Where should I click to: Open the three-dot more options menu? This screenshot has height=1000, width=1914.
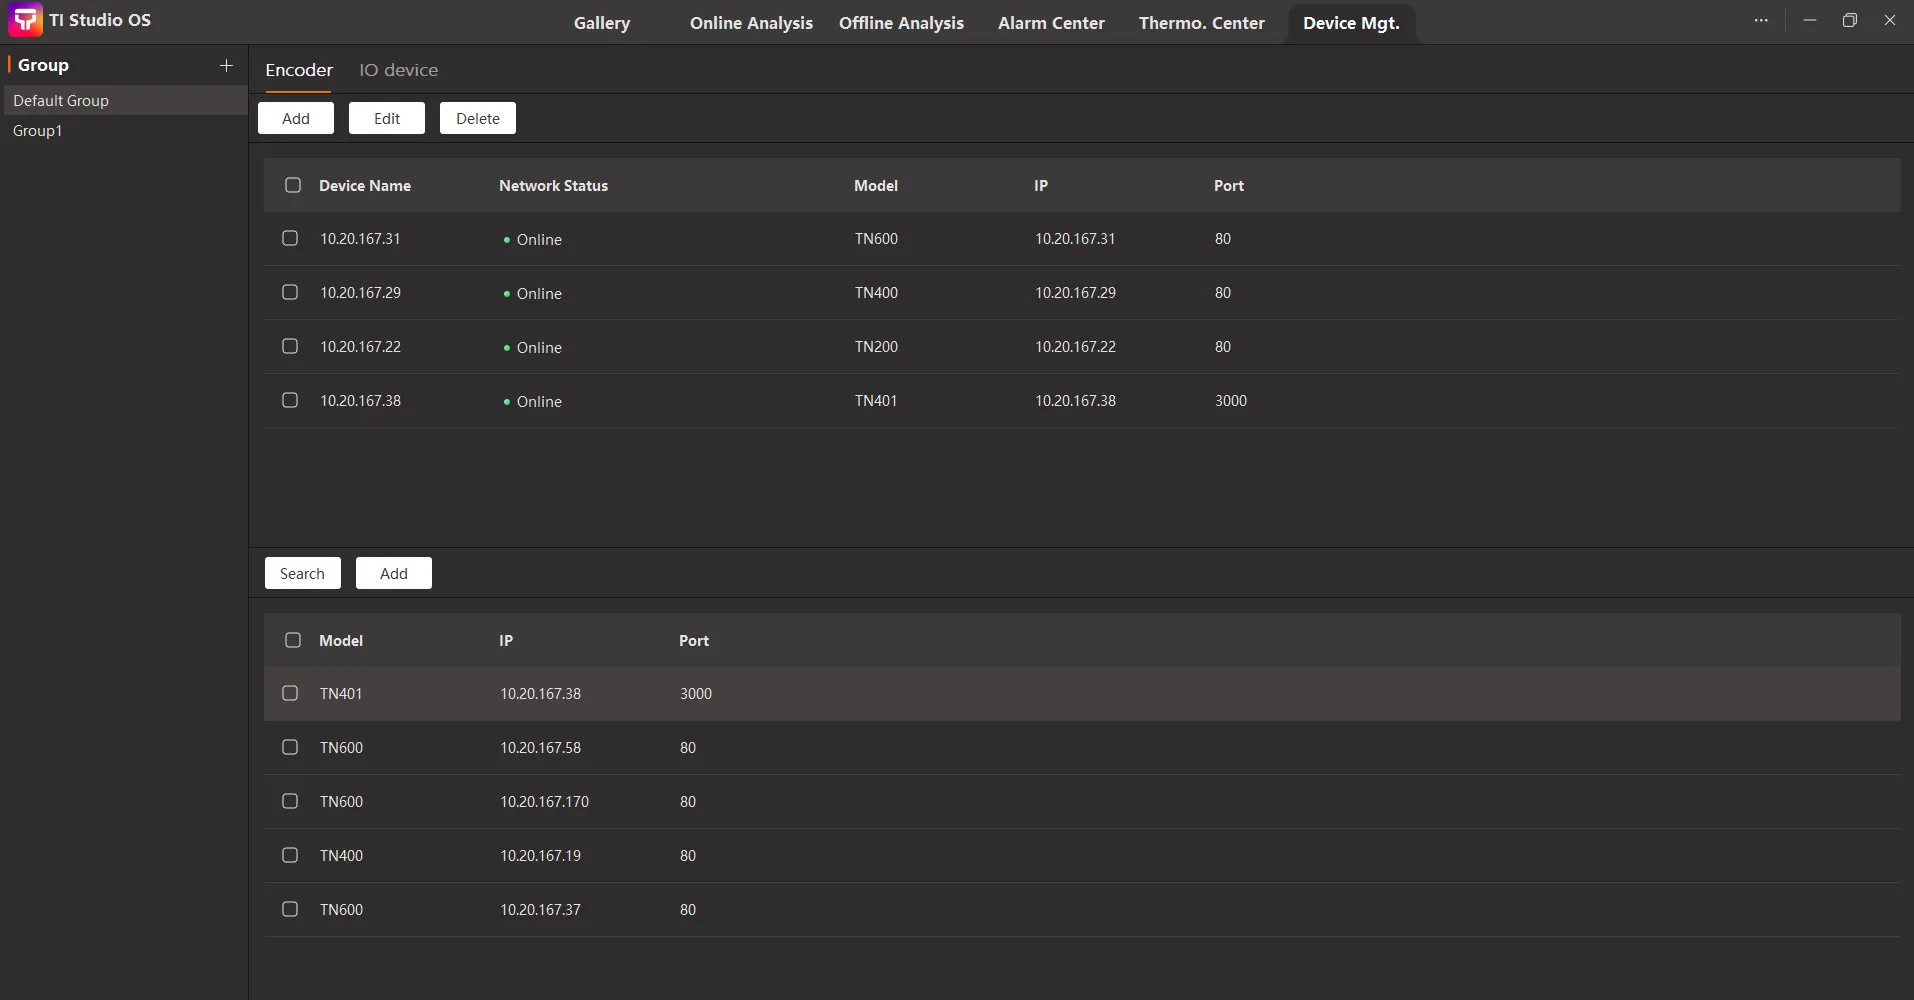point(1761,20)
